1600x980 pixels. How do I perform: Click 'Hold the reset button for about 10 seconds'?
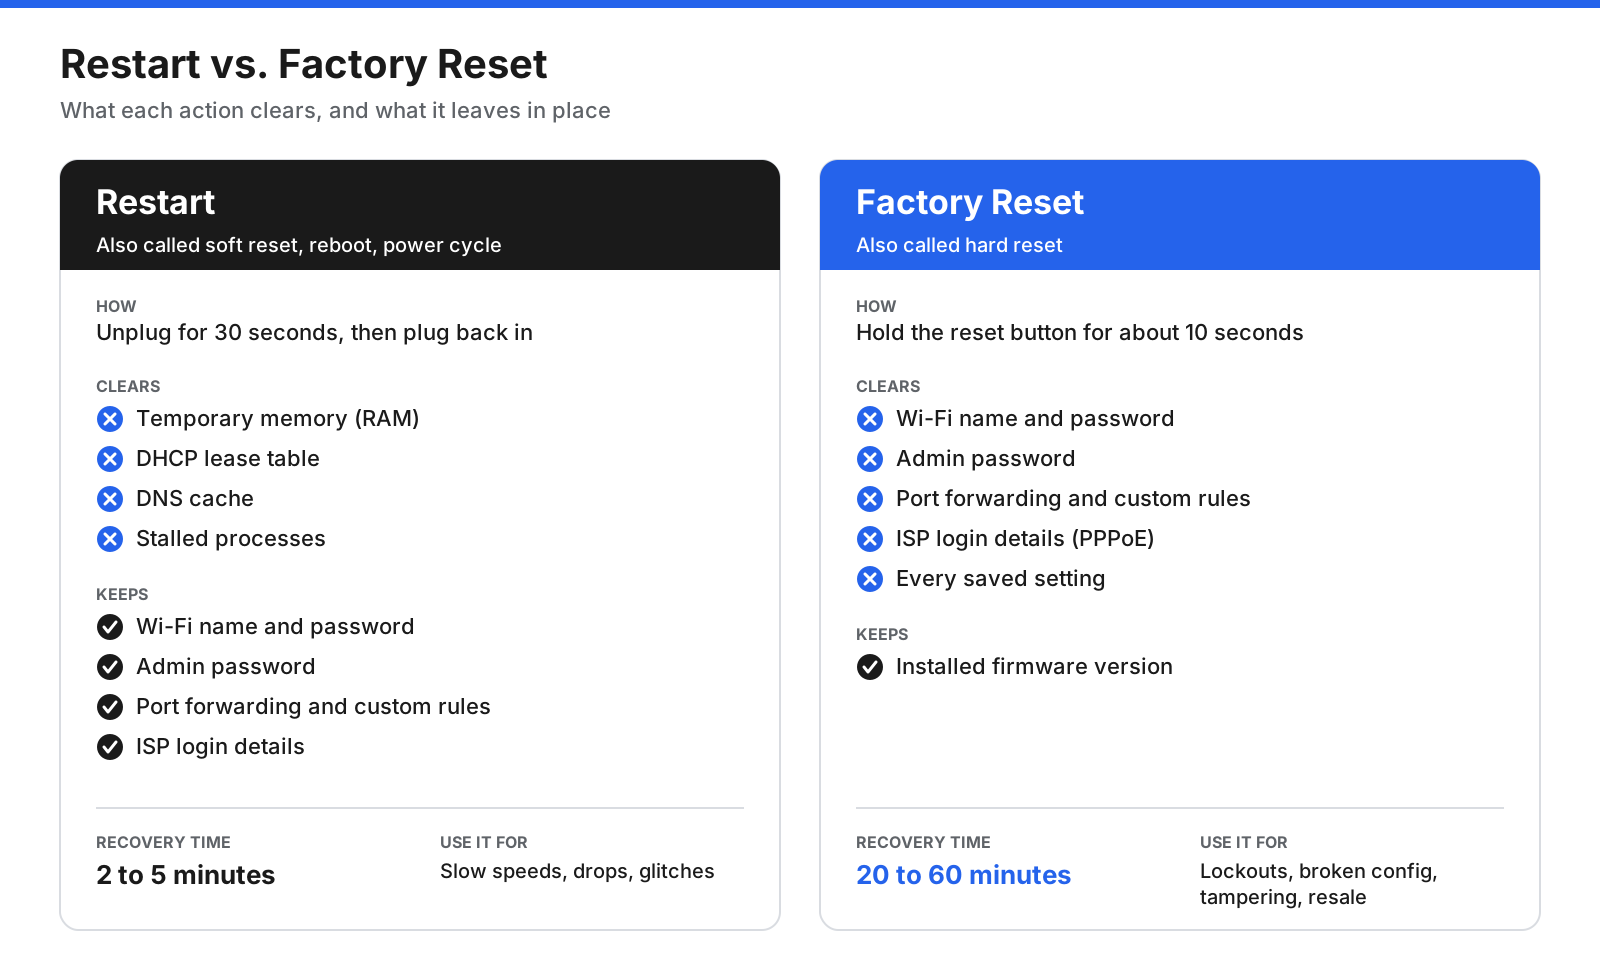[1080, 333]
